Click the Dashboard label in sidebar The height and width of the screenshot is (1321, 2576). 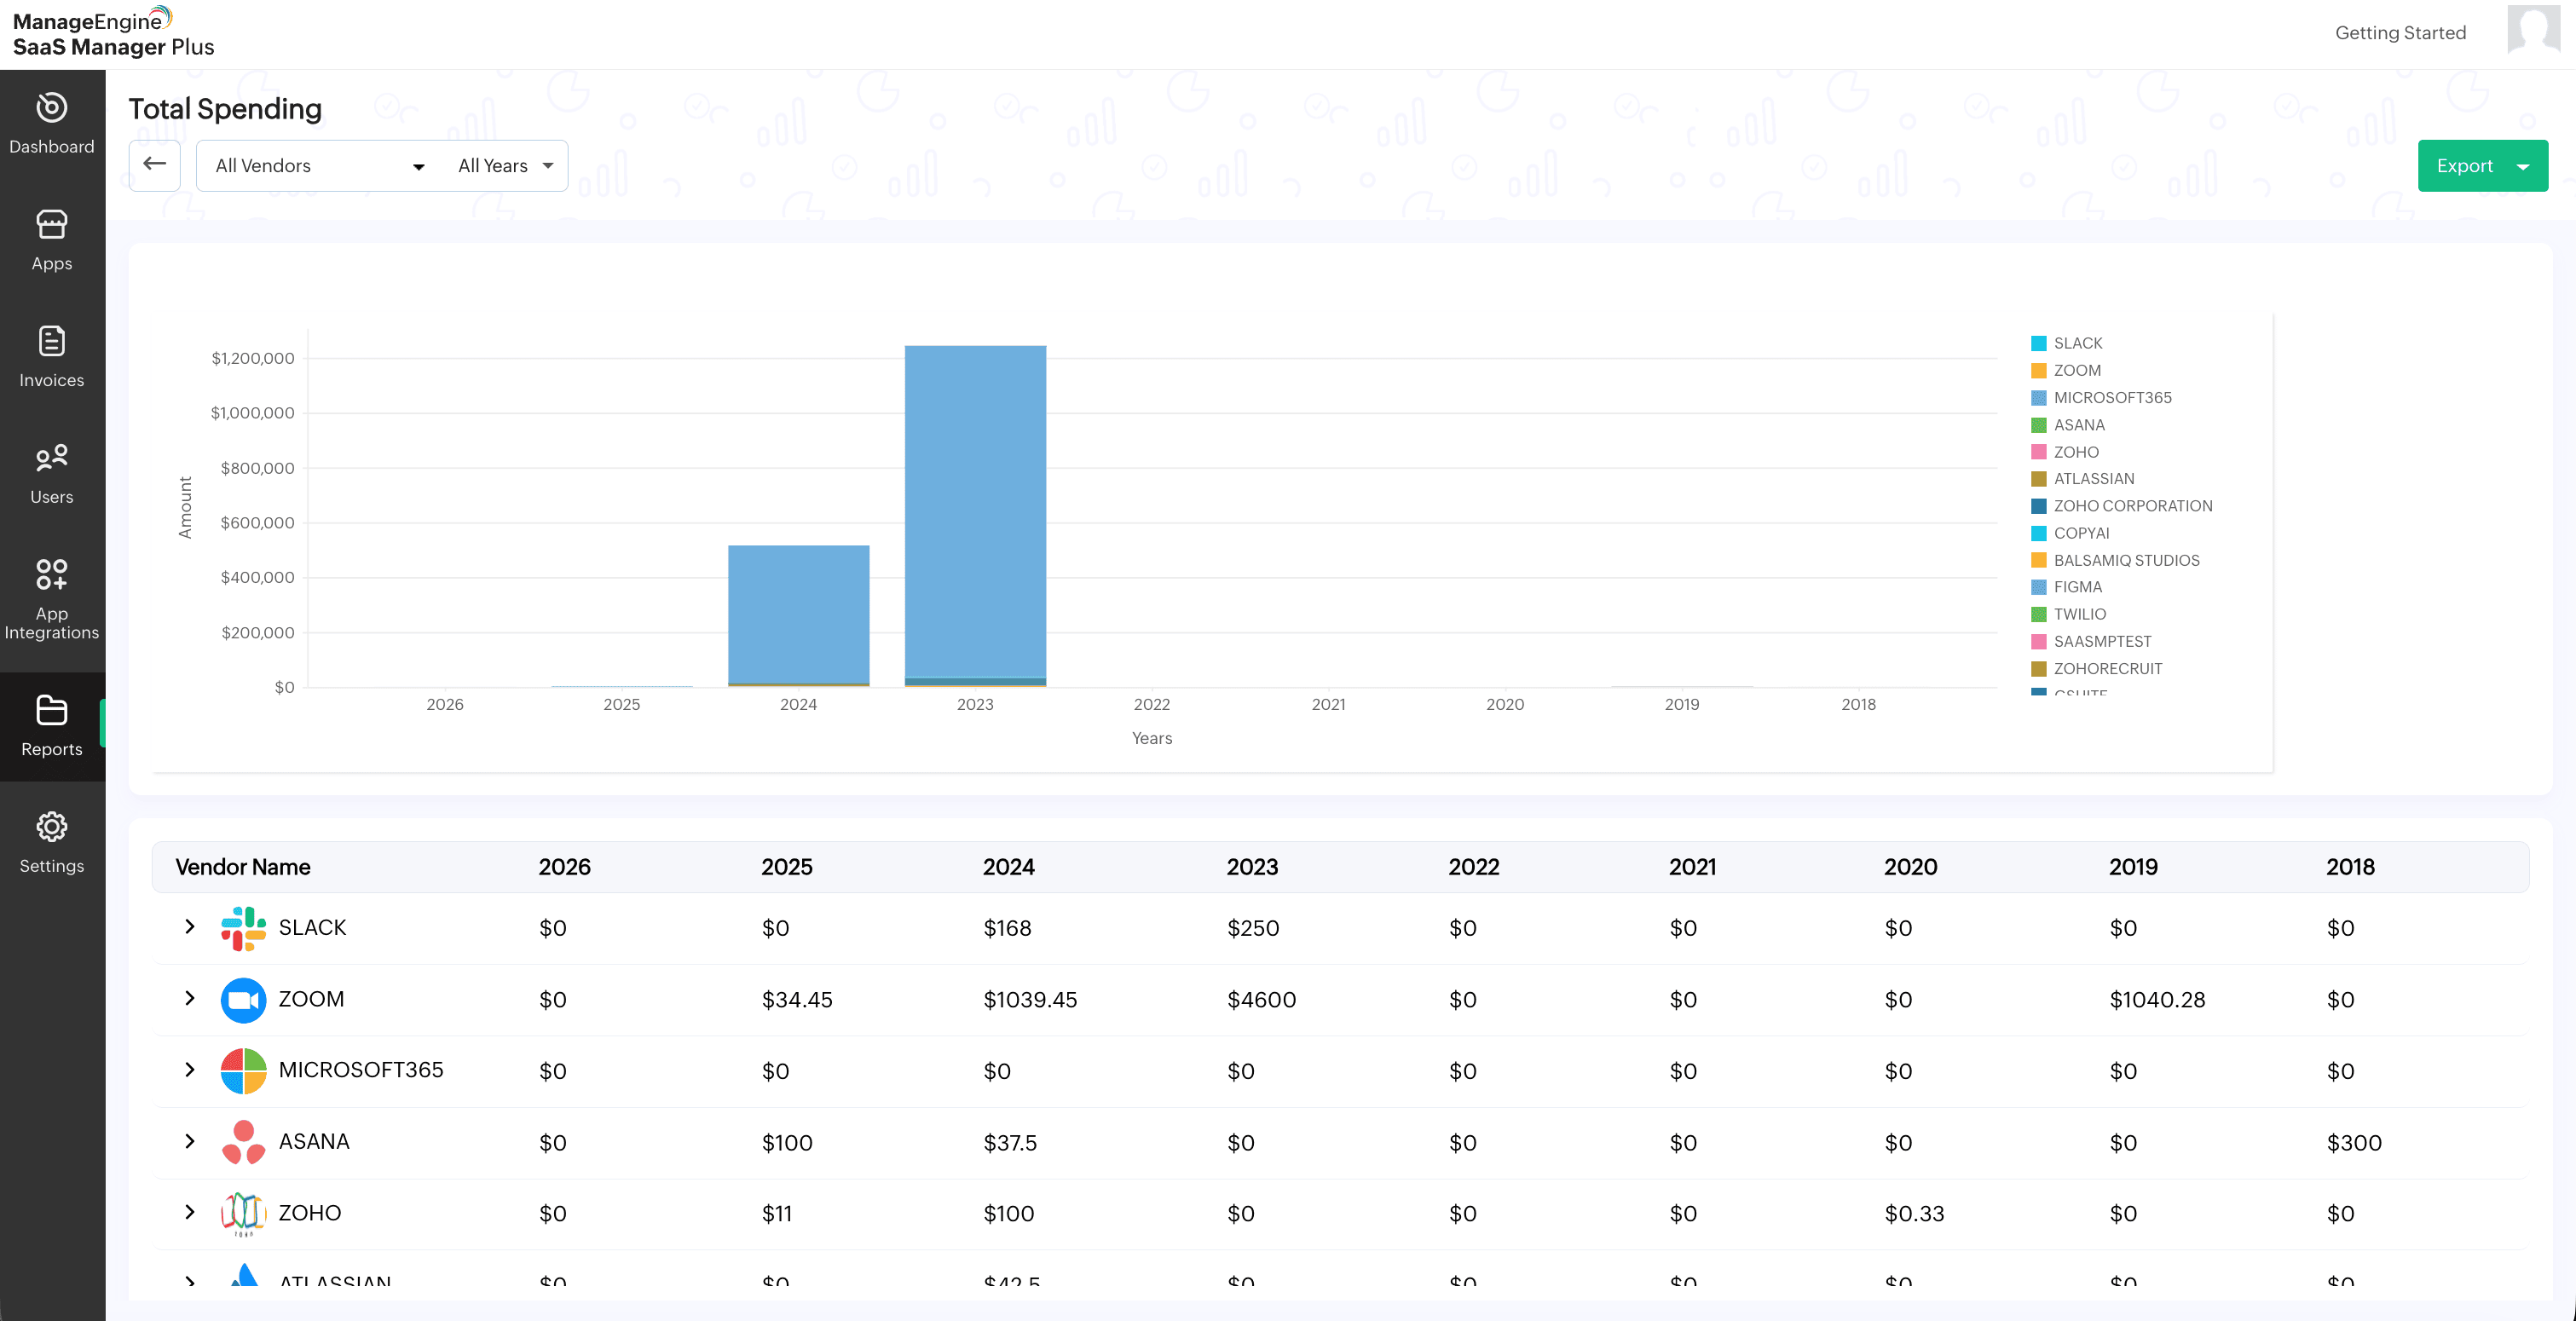[x=52, y=147]
